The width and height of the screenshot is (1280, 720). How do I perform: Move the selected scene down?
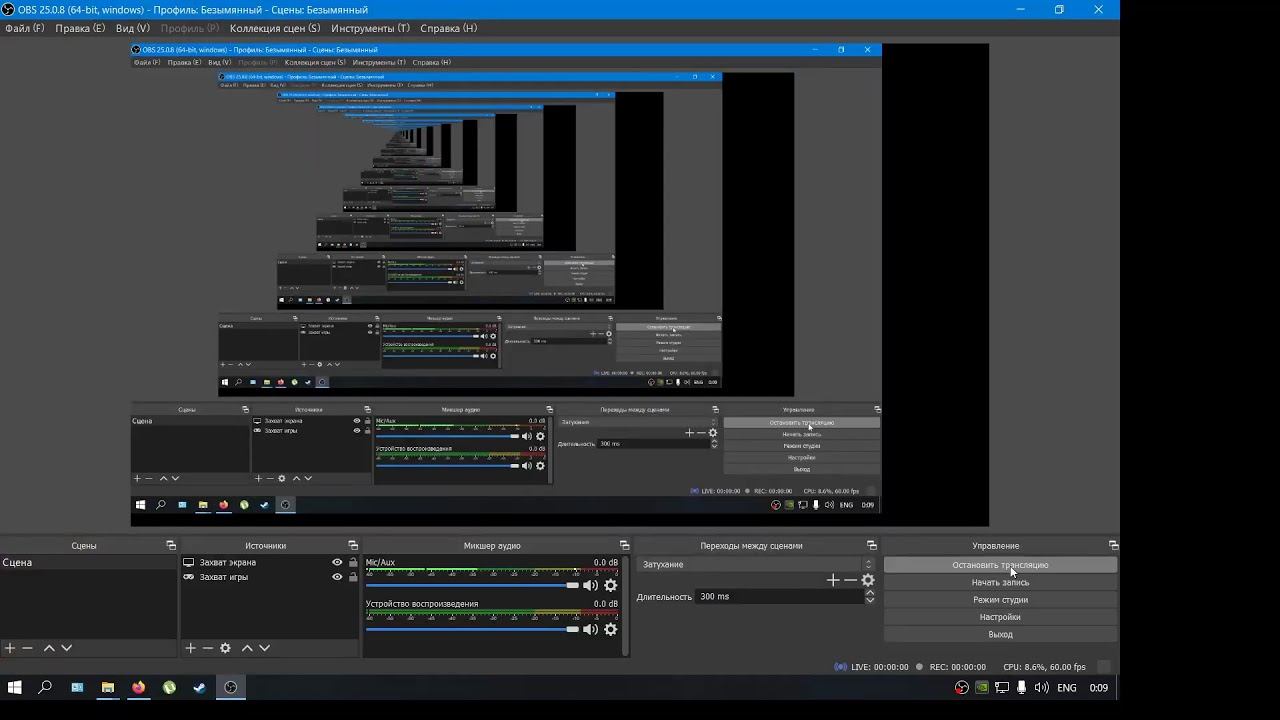66,648
